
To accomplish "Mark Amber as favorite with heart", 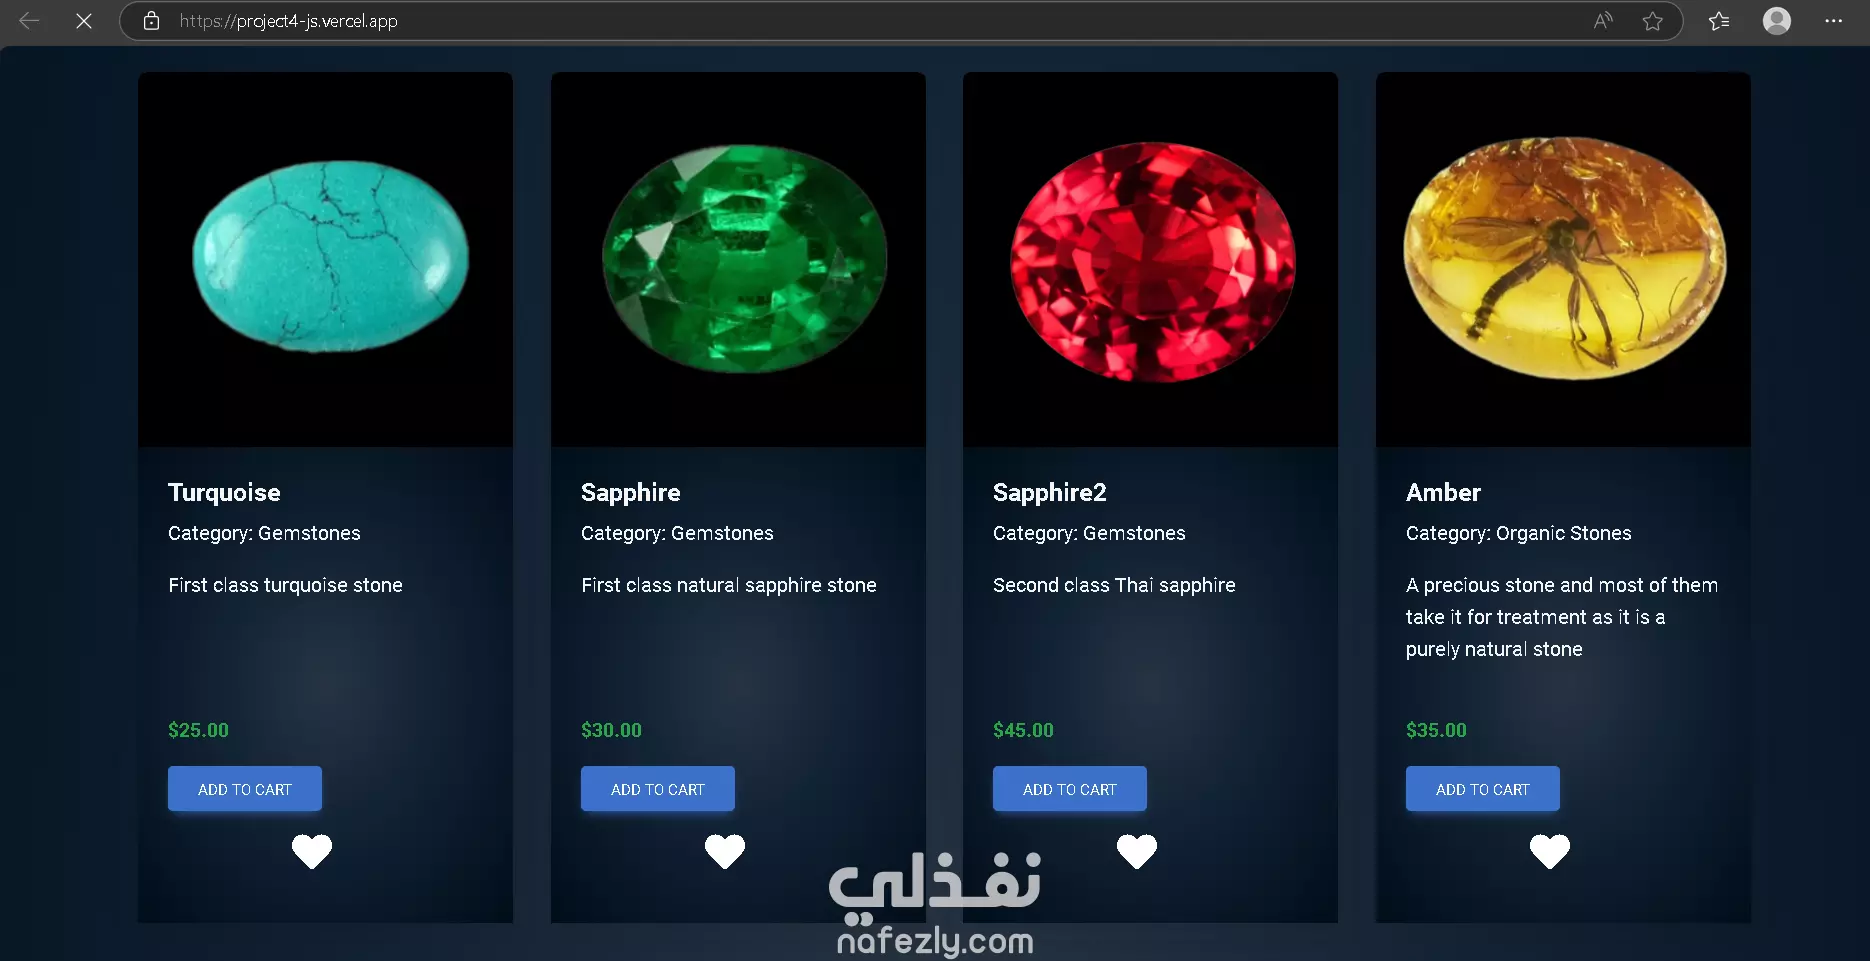I will click(x=1550, y=851).
